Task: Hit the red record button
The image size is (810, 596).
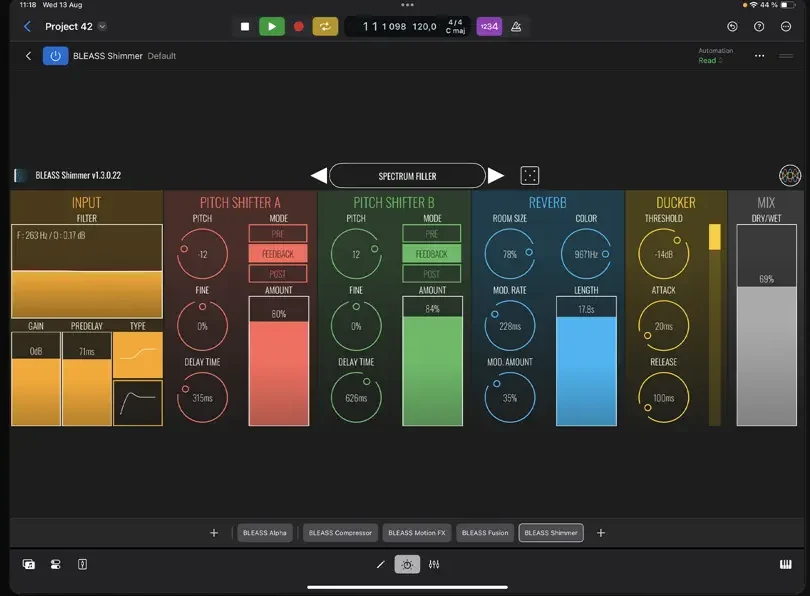Action: (299, 26)
